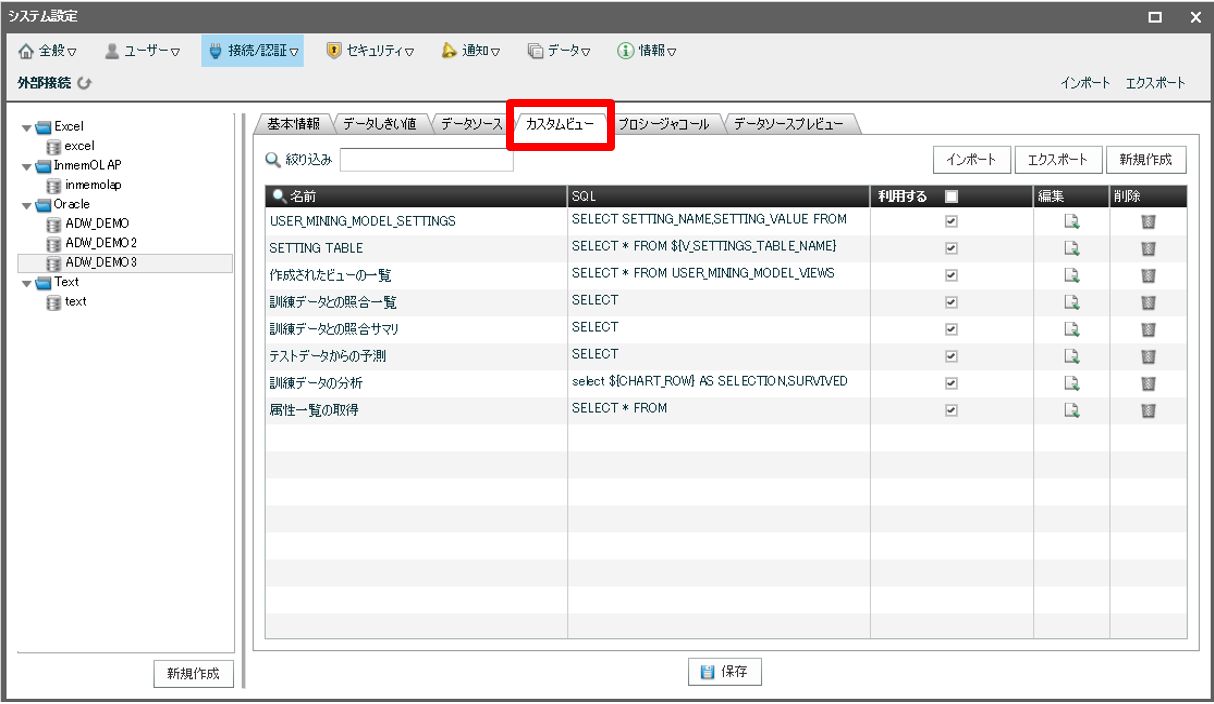This screenshot has width=1214, height=704.
Task: Expand the 通知 menu dropdown
Action: (x=470, y=51)
